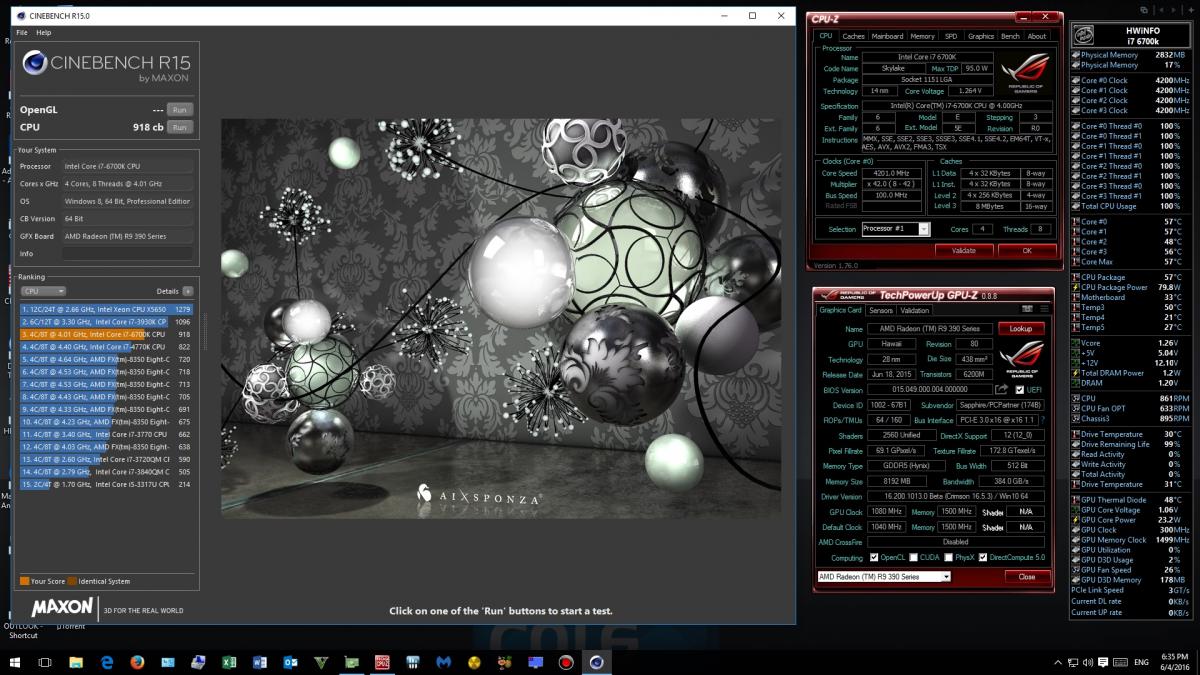The width and height of the screenshot is (1200, 675).
Task: Click GPU-Z screenshot camera icon
Action: 1027,309
